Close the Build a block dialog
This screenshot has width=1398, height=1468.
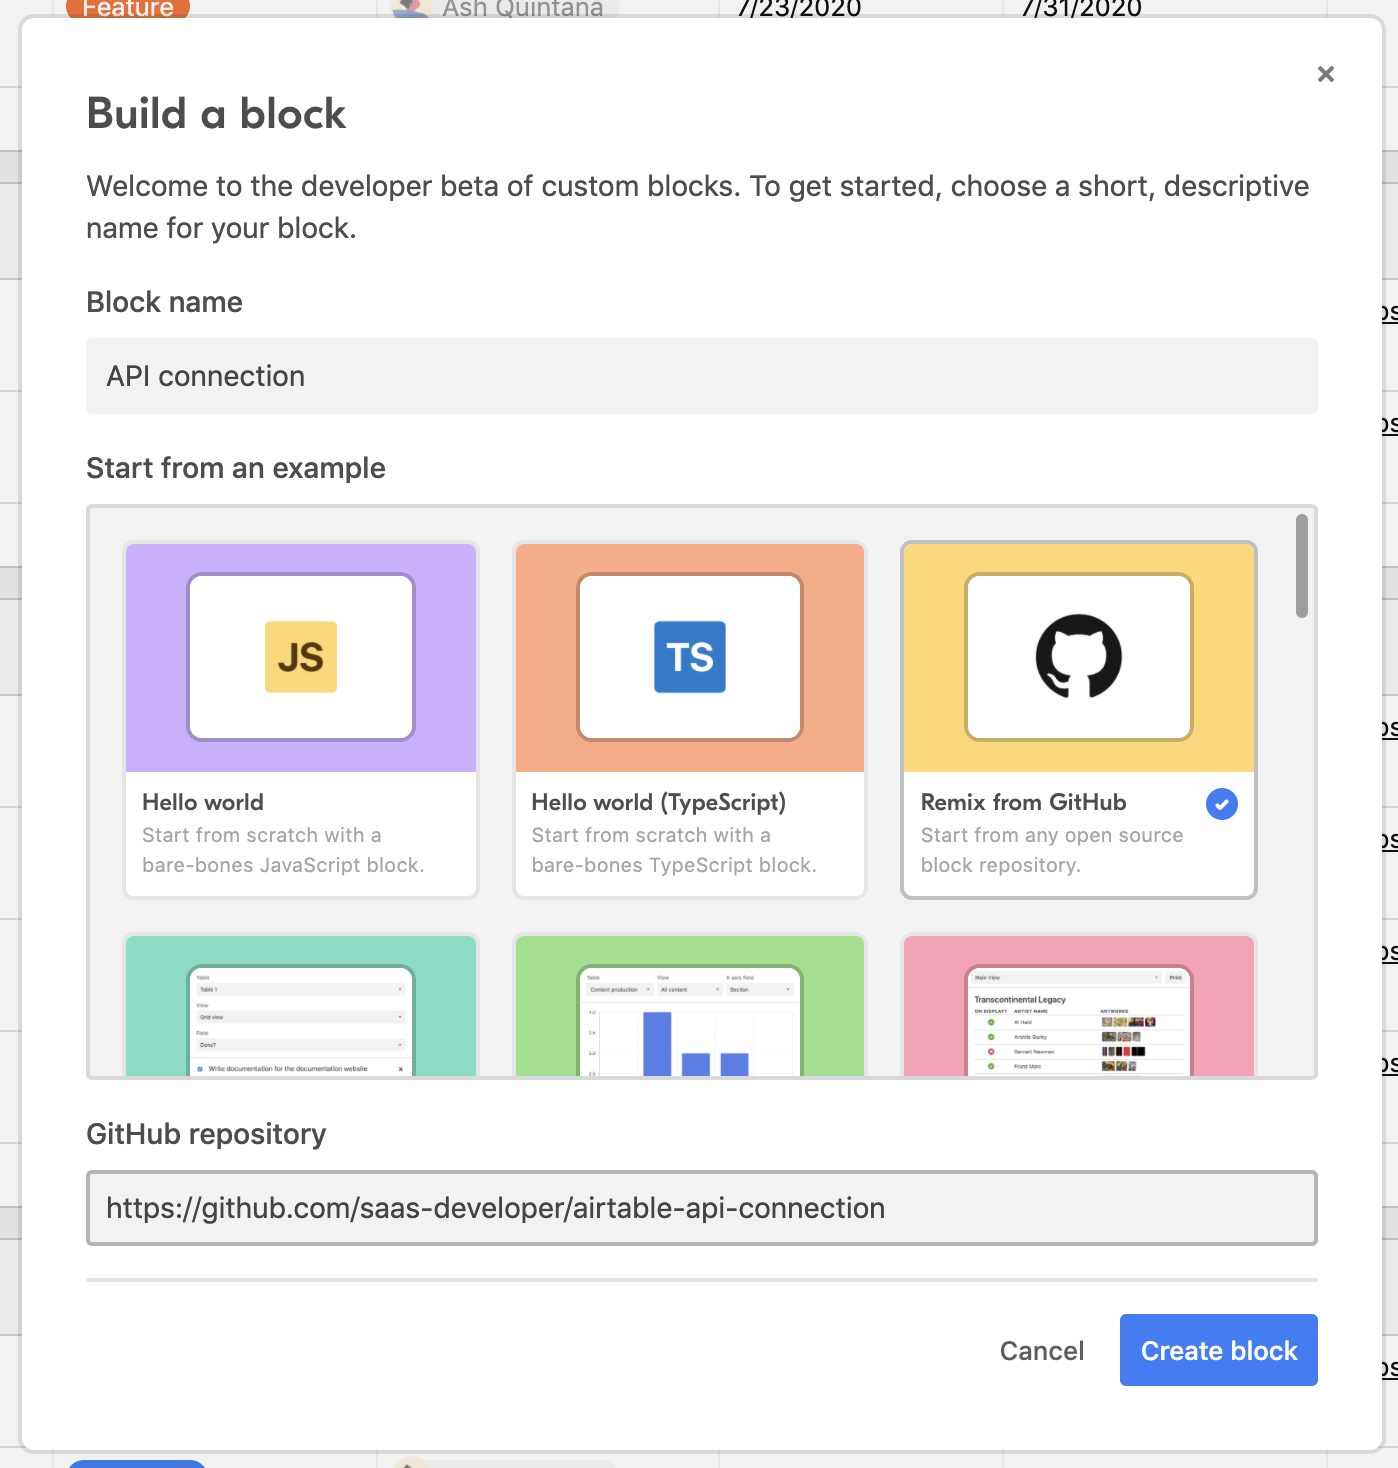[1325, 74]
